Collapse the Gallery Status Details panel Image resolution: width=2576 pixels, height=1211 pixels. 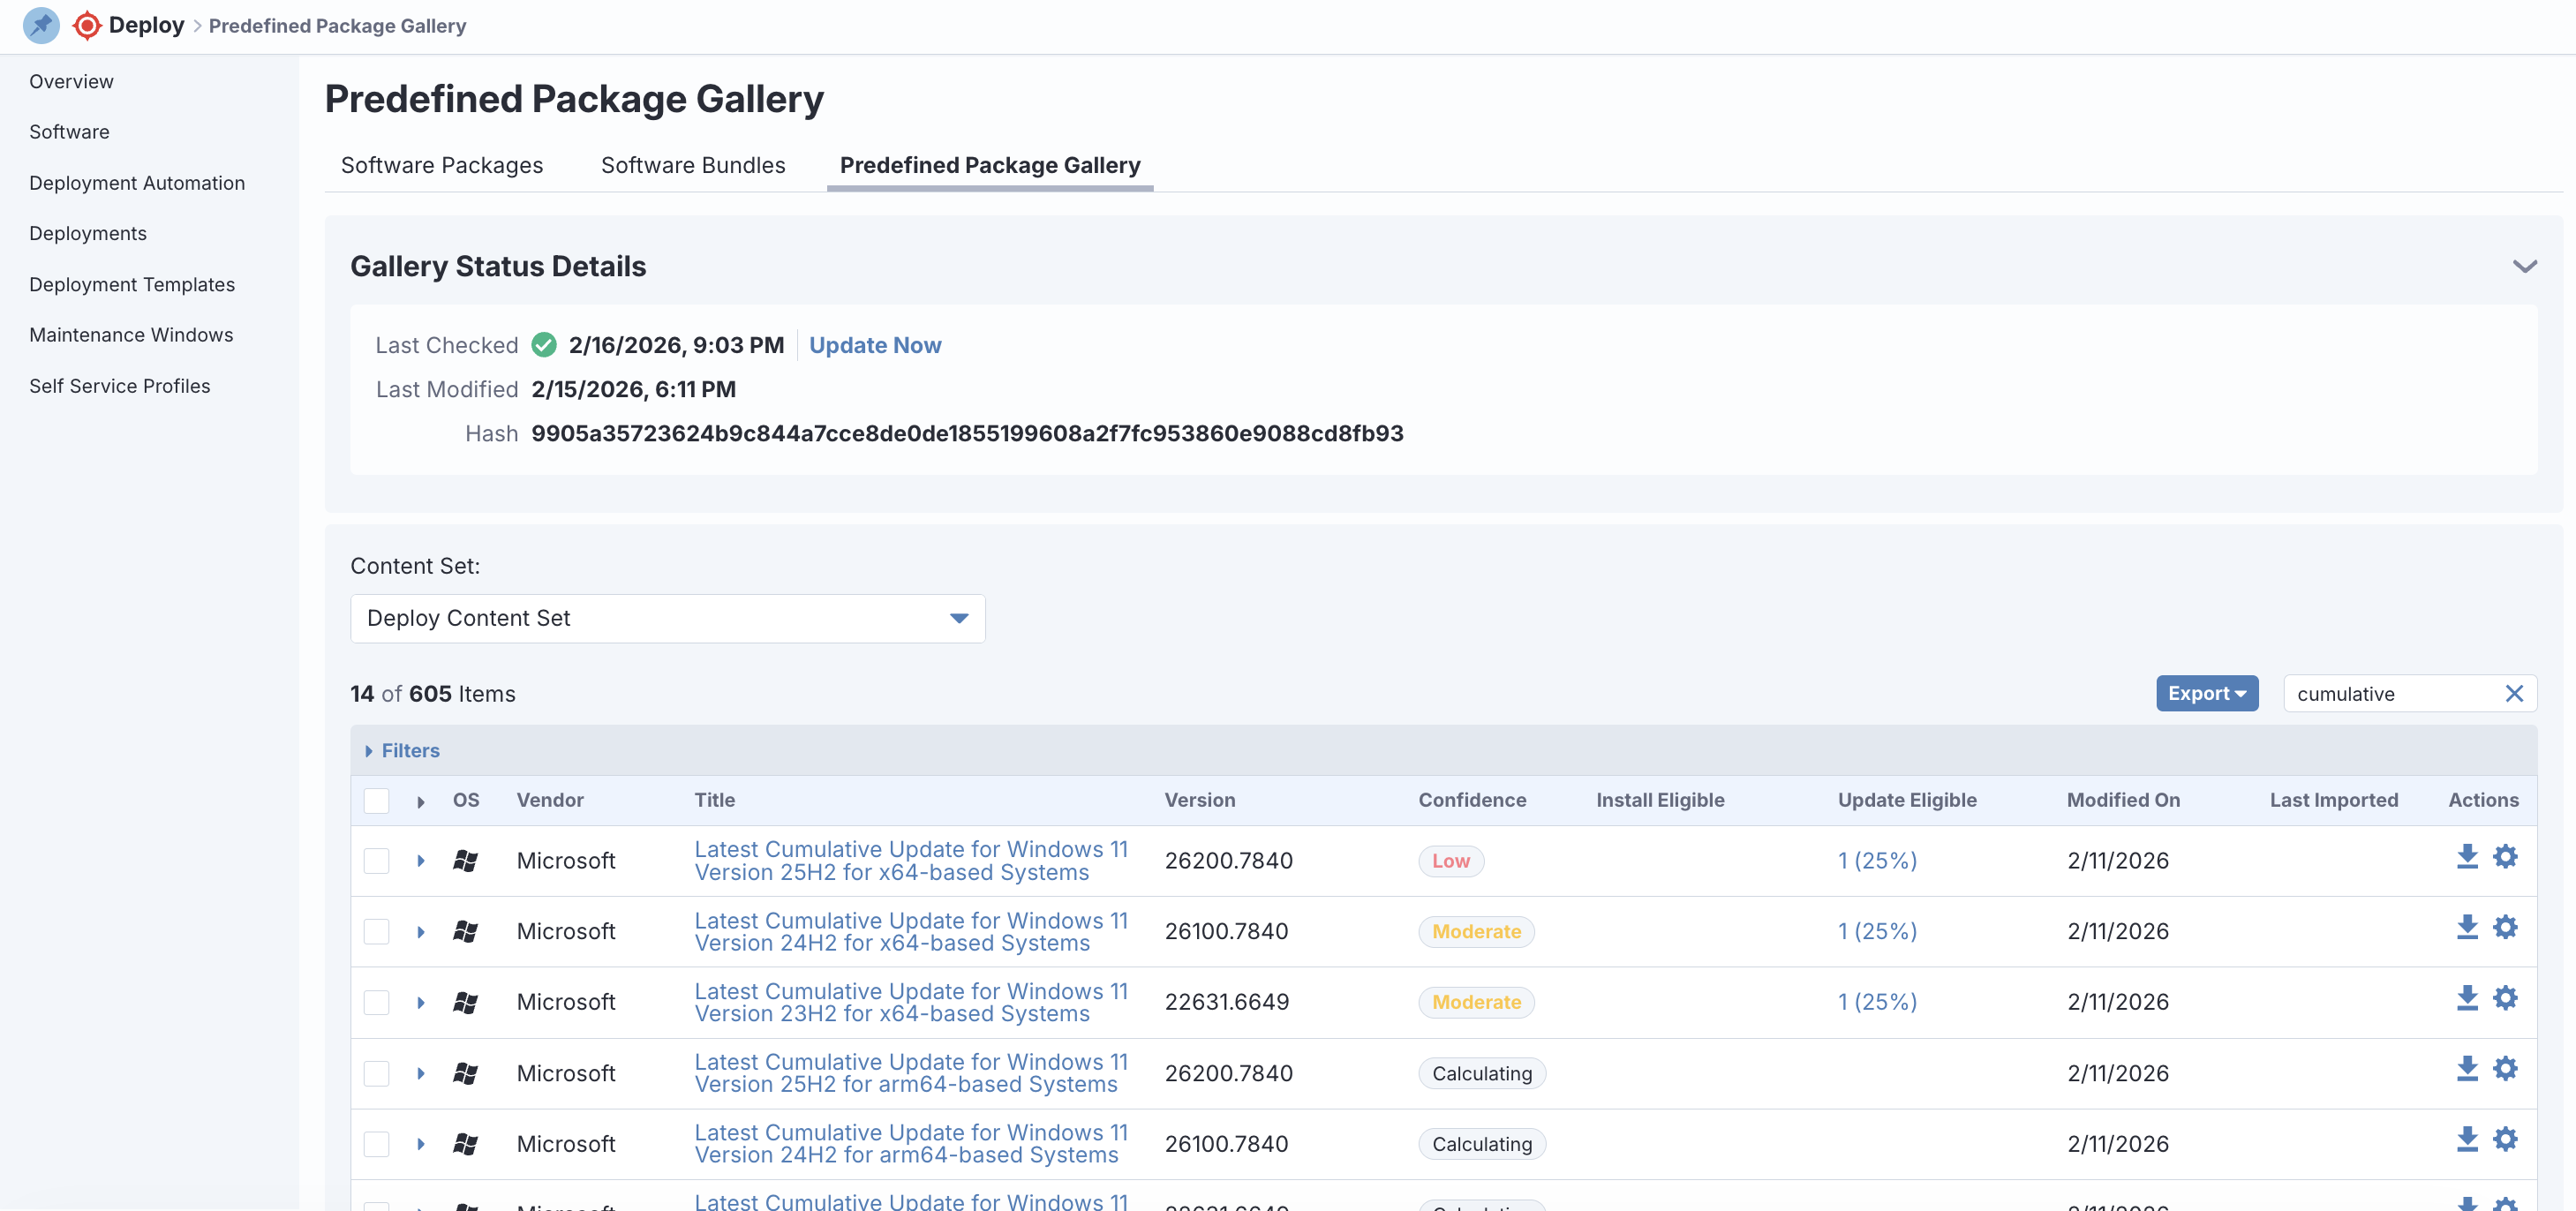(2524, 266)
